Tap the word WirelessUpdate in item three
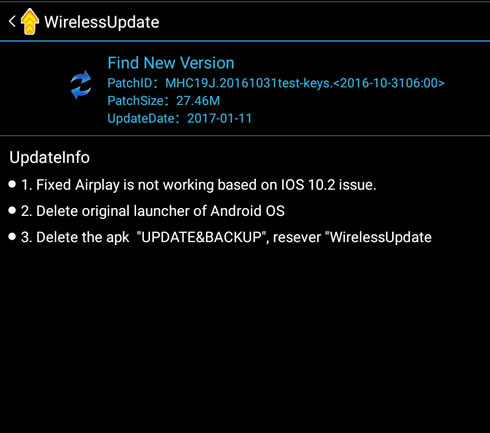 (x=381, y=237)
